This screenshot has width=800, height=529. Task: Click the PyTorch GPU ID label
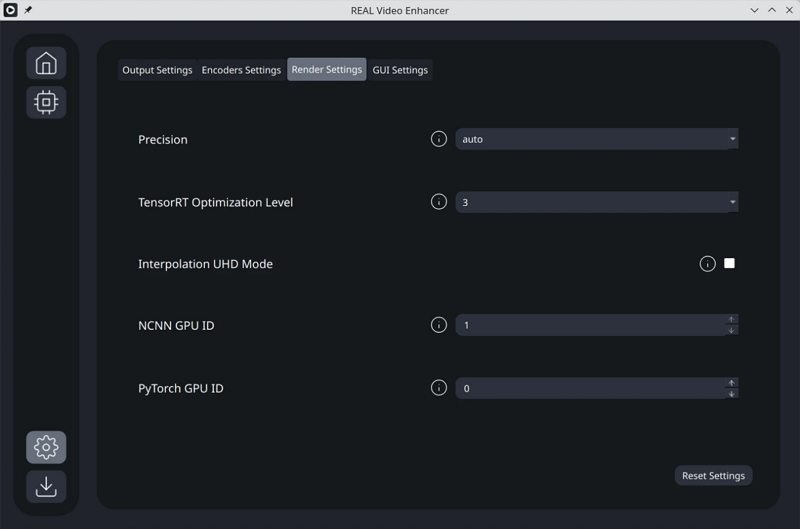(181, 389)
